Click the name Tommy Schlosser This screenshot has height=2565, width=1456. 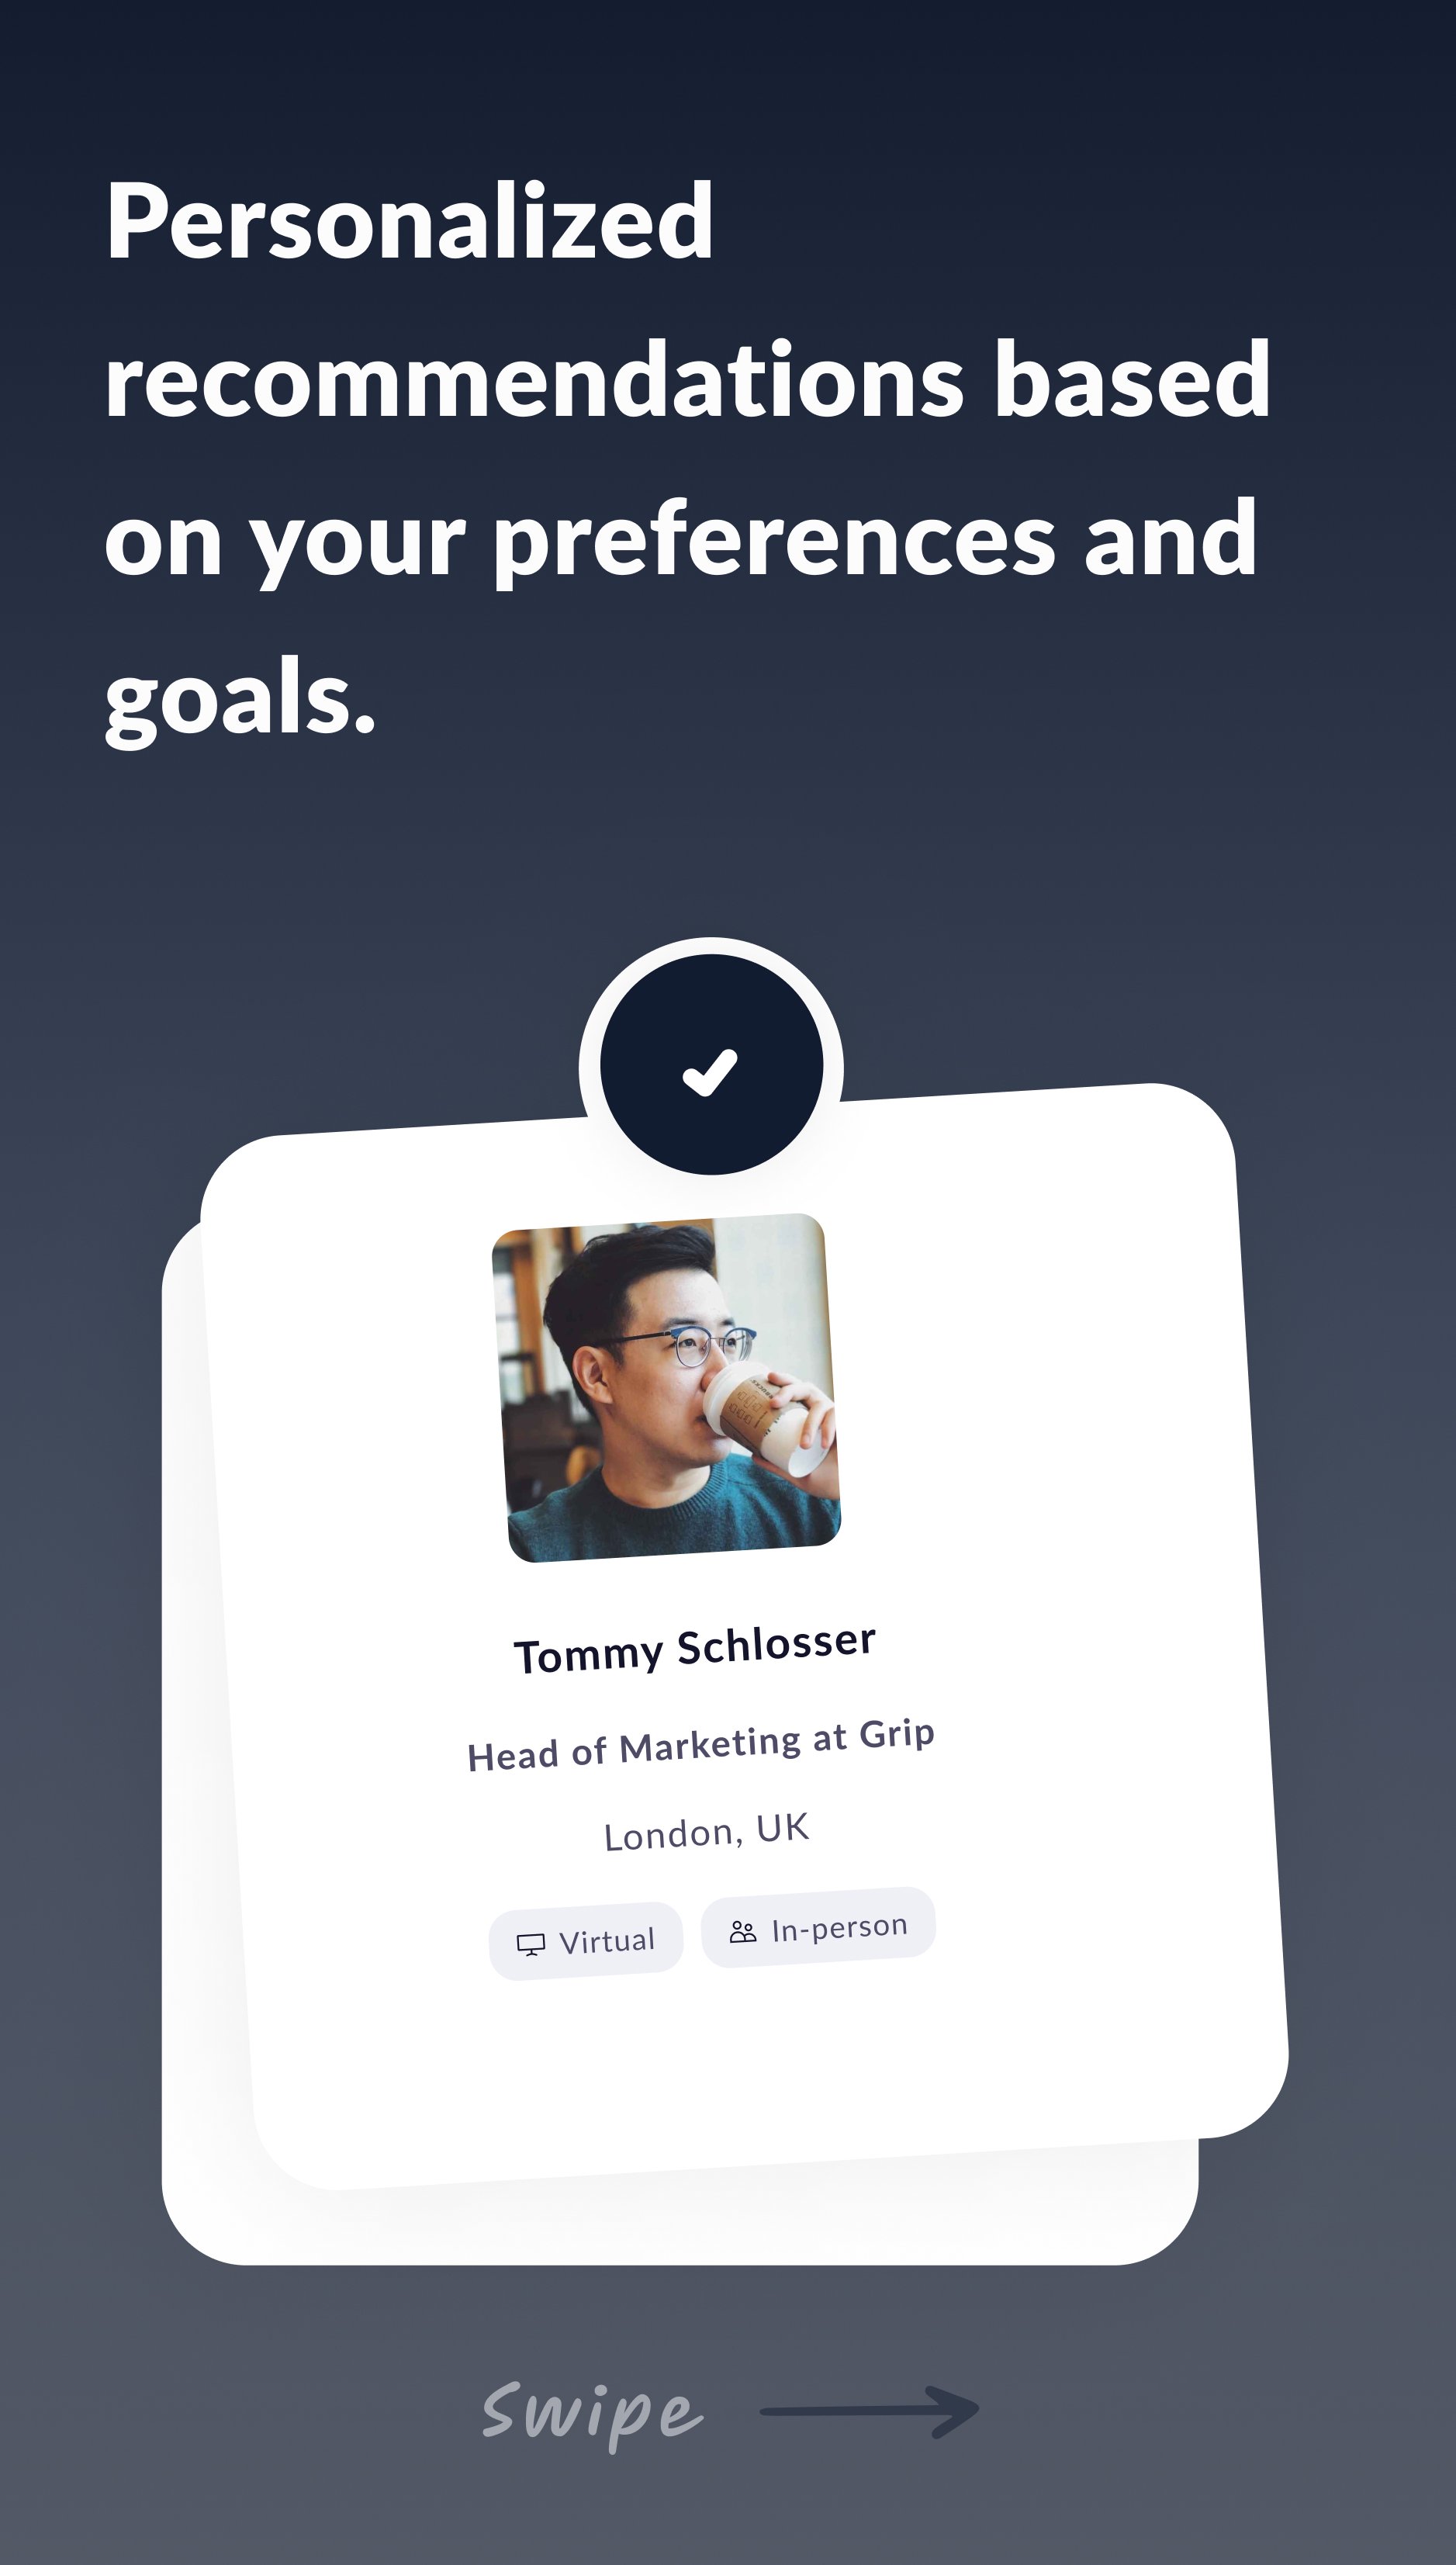(x=695, y=1649)
